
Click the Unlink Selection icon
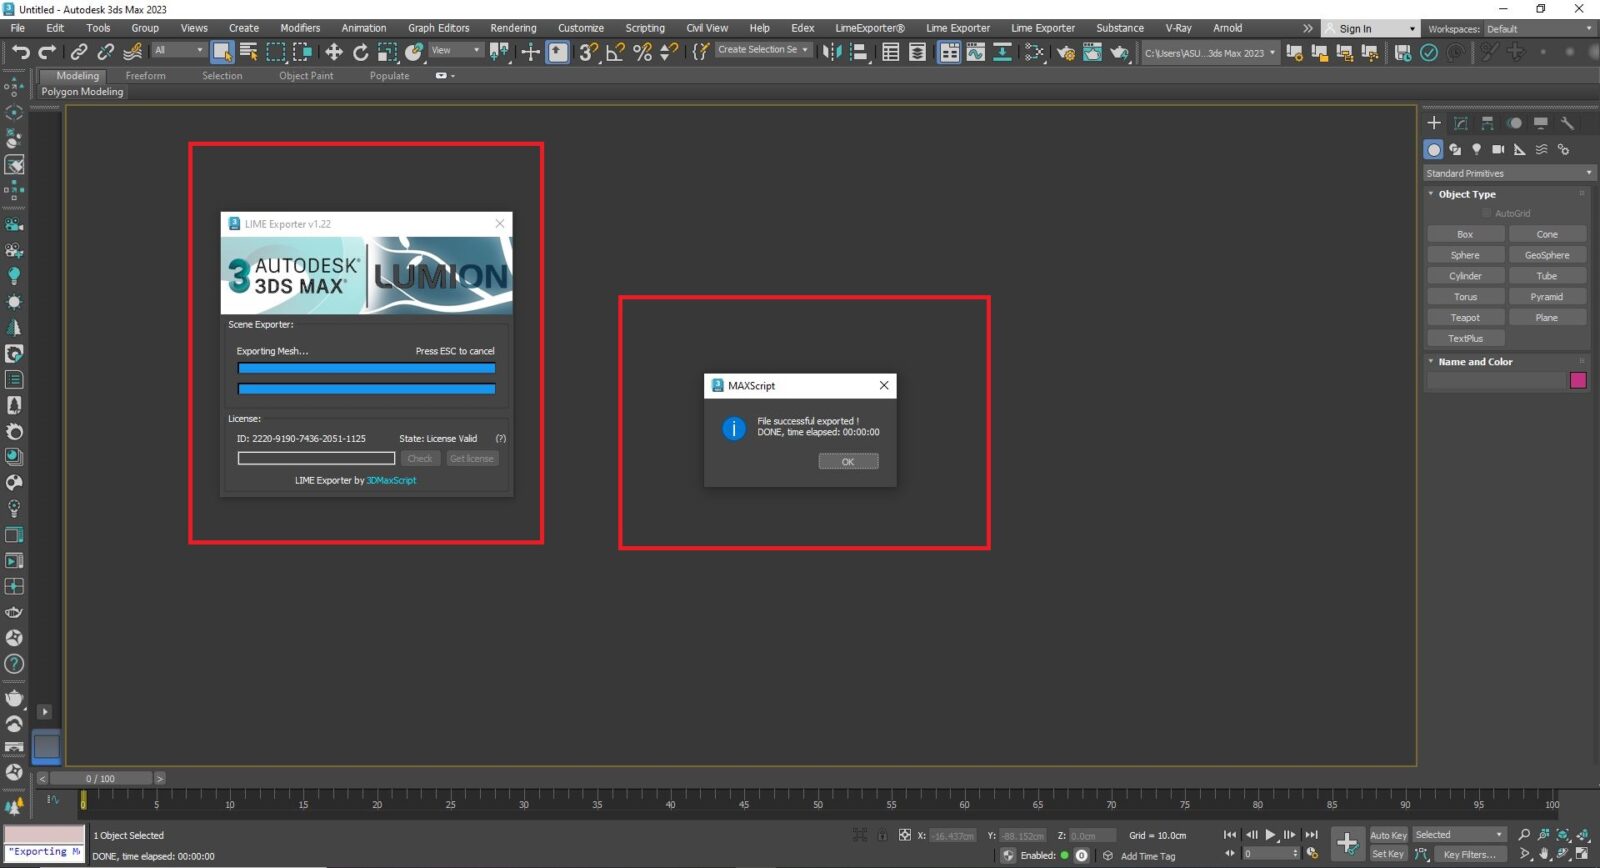pos(105,52)
